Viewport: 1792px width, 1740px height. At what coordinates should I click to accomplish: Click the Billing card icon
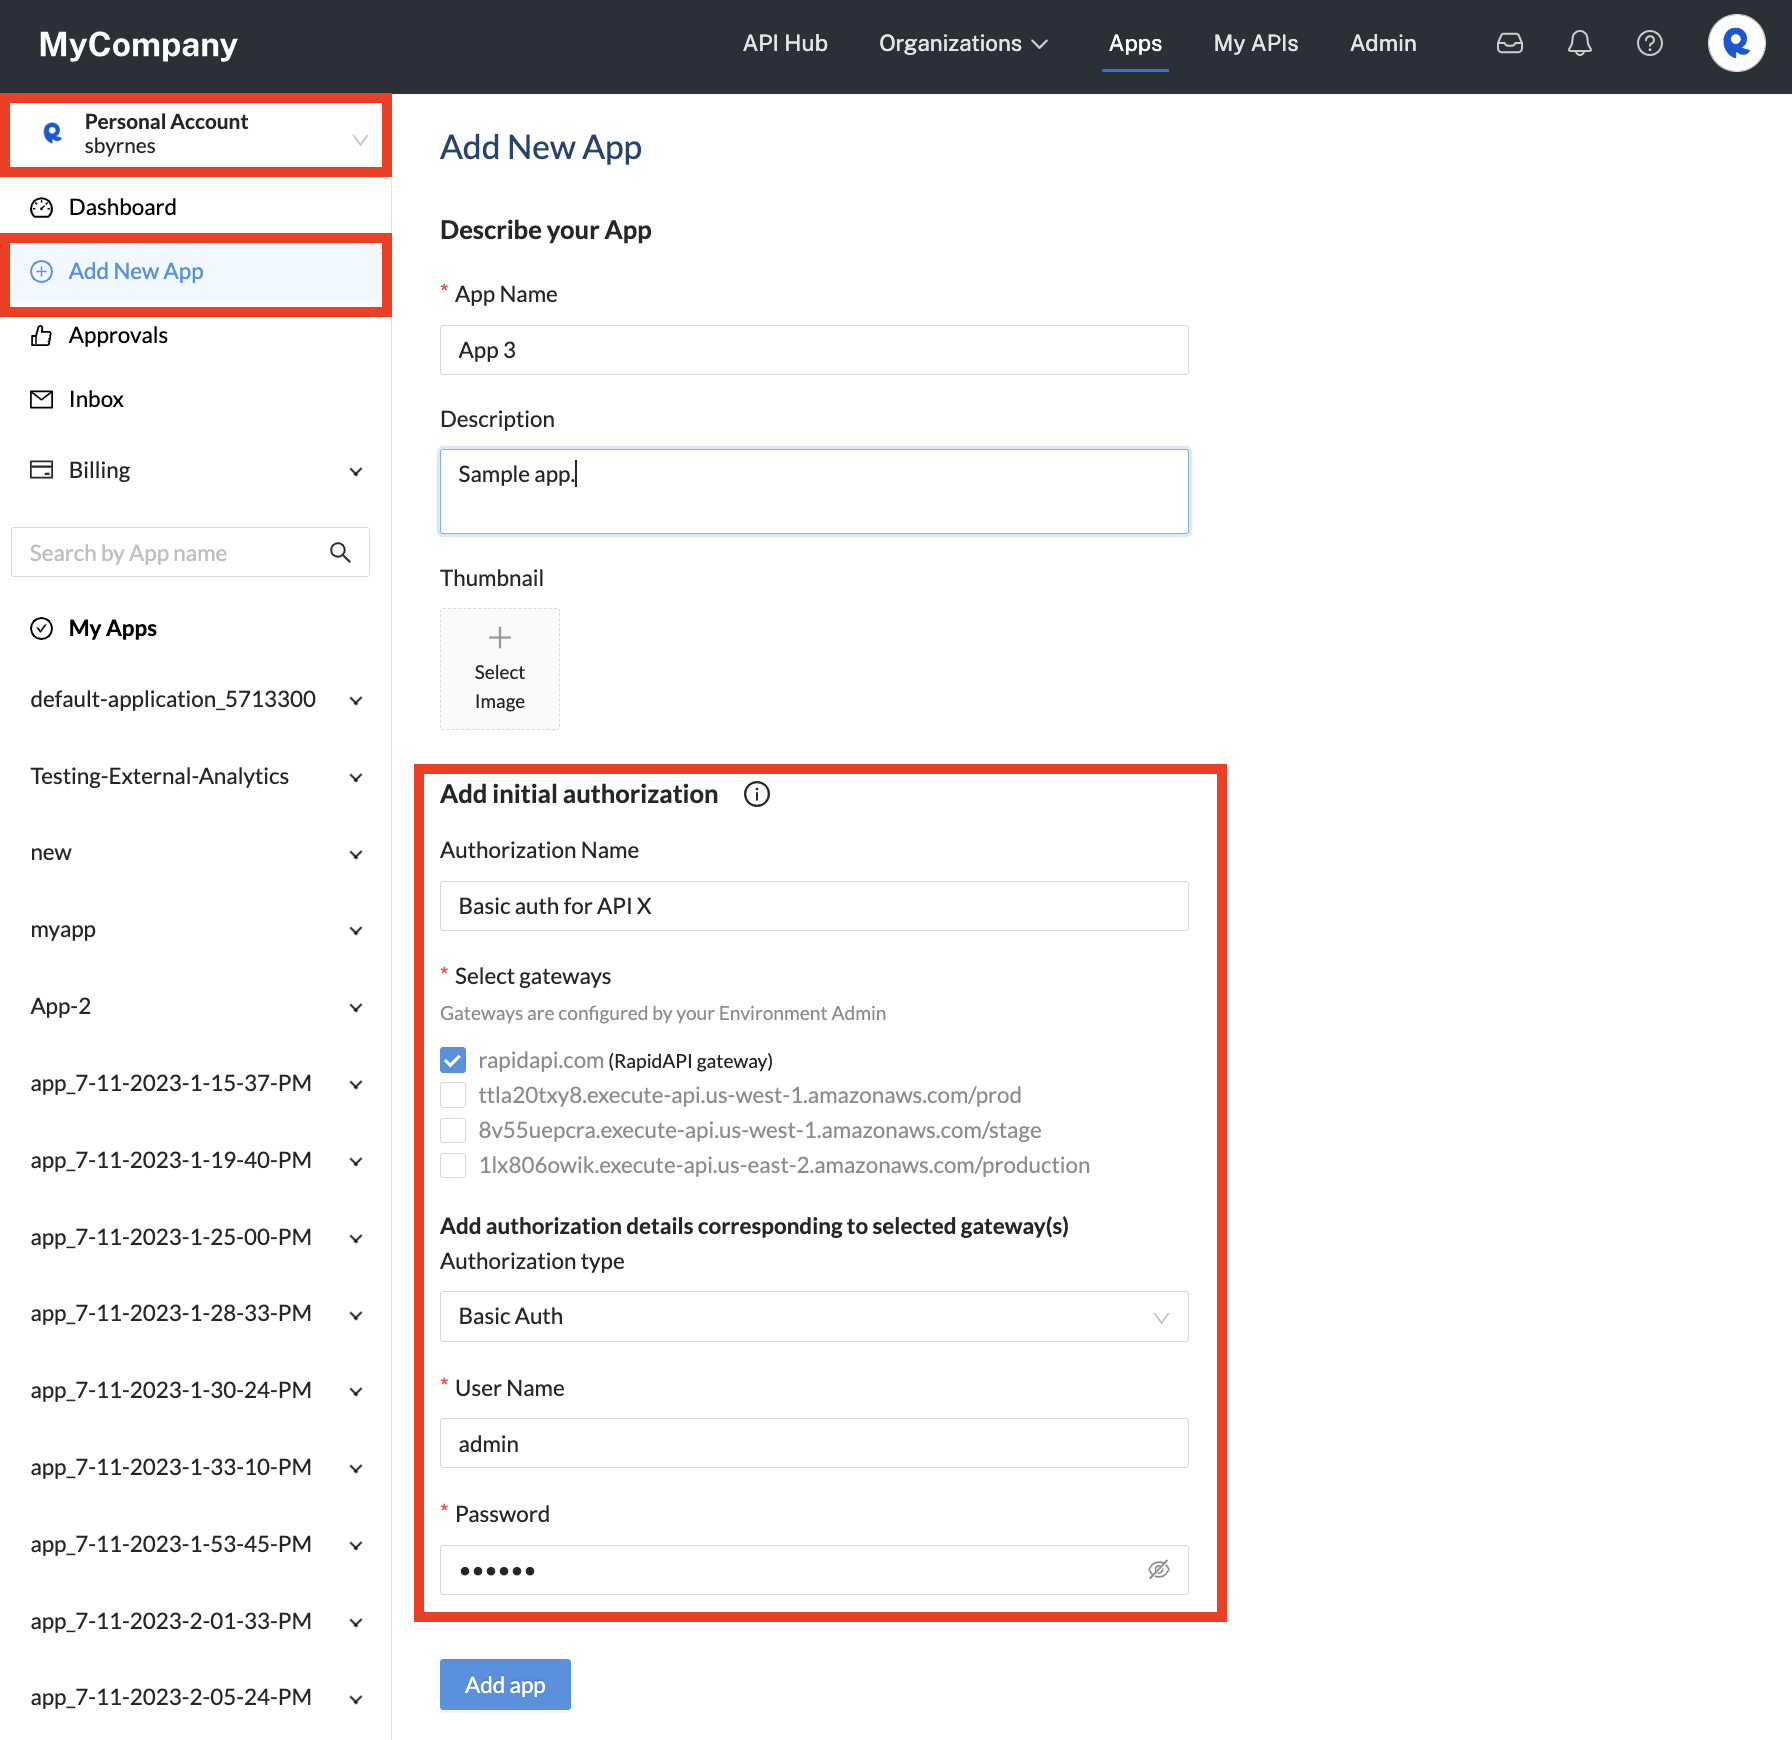41,470
